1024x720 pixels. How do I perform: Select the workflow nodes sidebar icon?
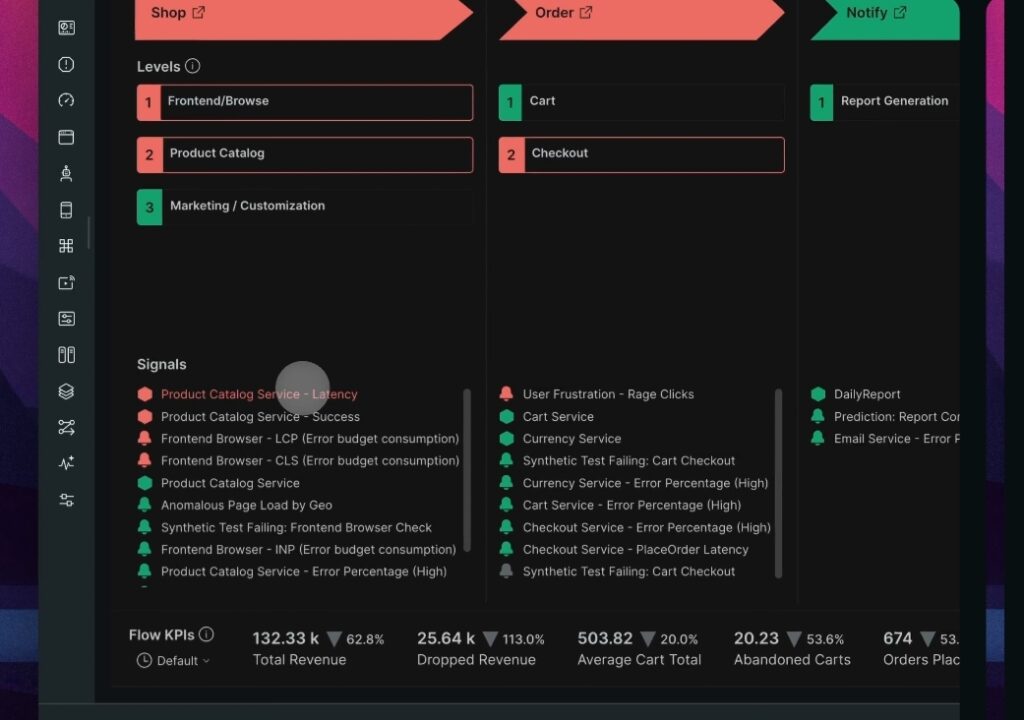[66, 426]
